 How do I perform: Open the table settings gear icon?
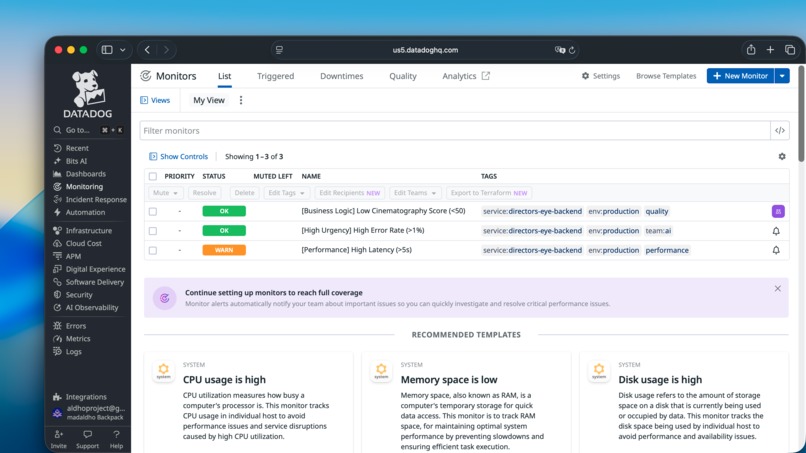pyautogui.click(x=782, y=156)
